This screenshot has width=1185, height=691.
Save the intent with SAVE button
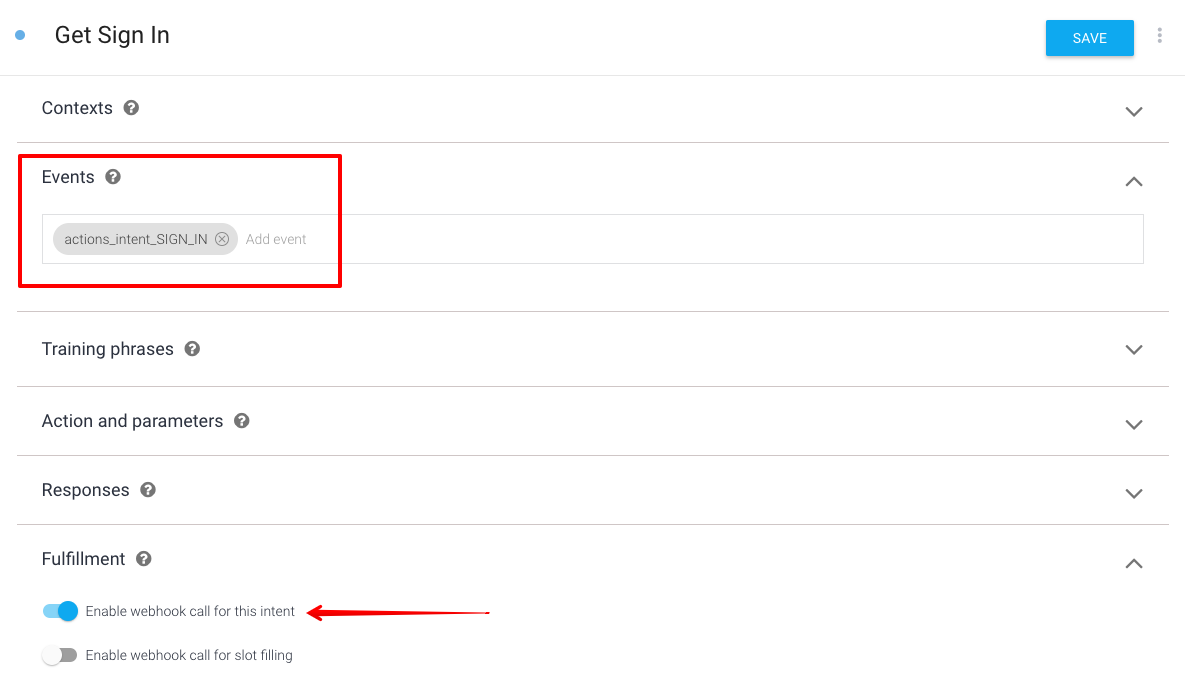pyautogui.click(x=1089, y=38)
